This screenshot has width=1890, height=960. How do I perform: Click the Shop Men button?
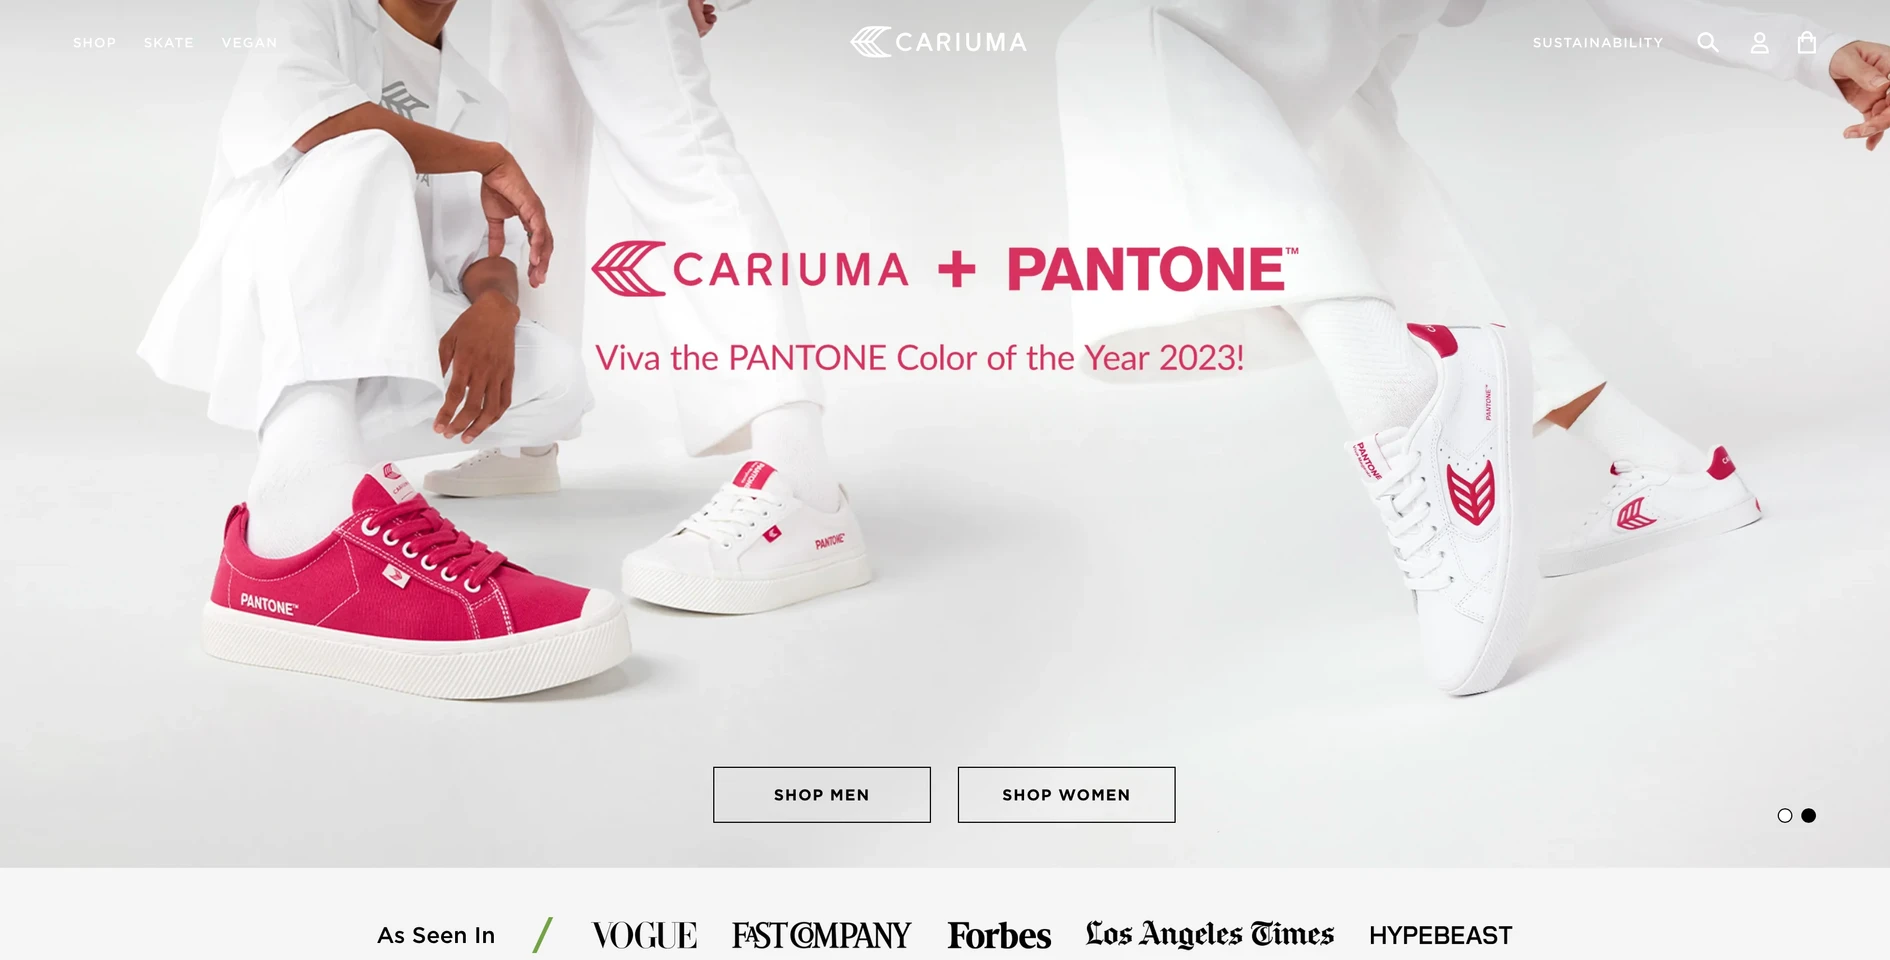pyautogui.click(x=822, y=795)
